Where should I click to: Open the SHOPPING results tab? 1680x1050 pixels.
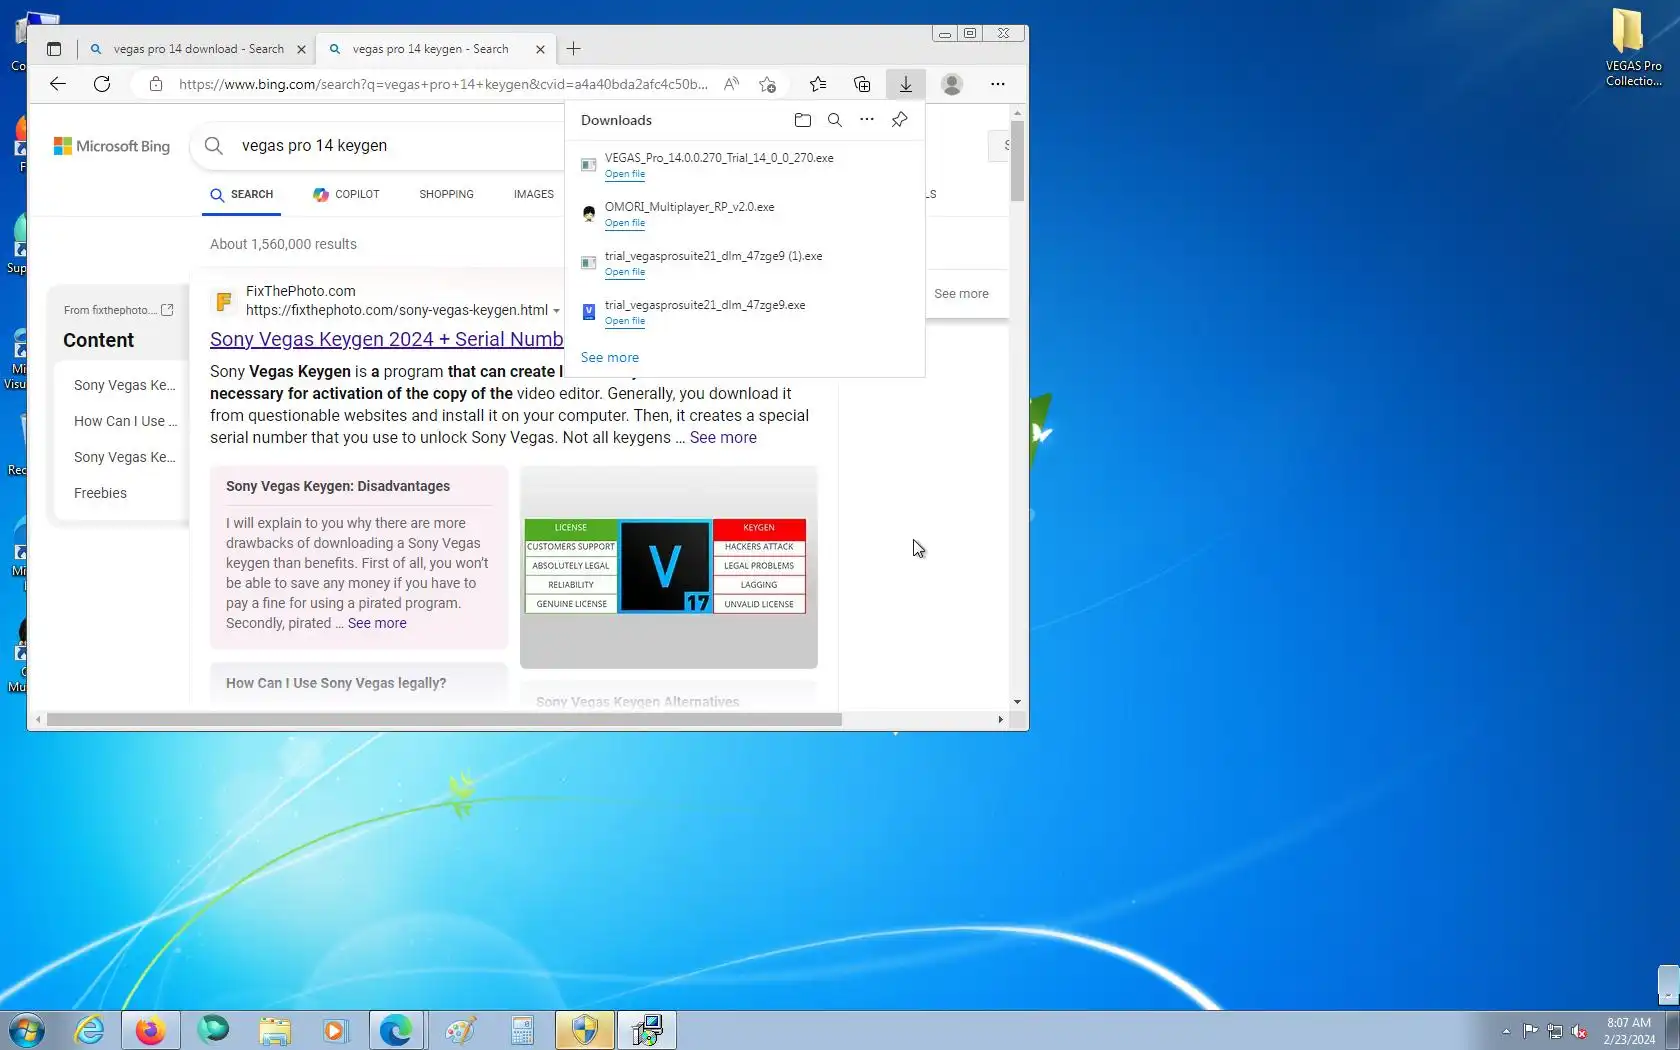[447, 195]
